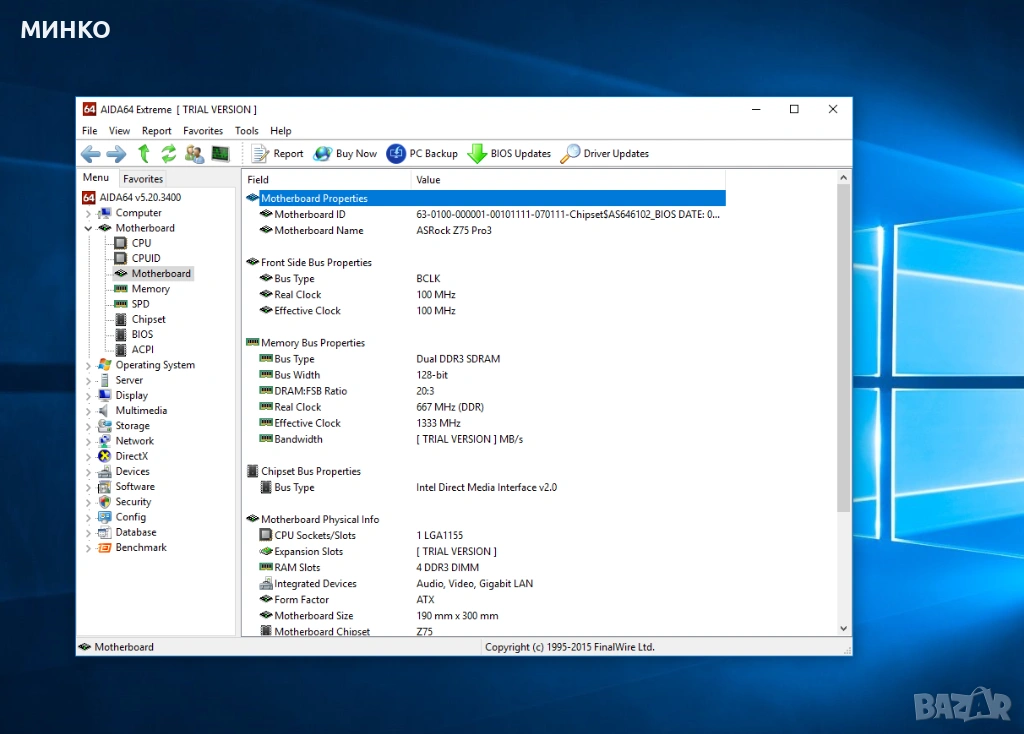Viewport: 1024px width, 734px height.
Task: Click the Report toolbar button
Action: [277, 154]
